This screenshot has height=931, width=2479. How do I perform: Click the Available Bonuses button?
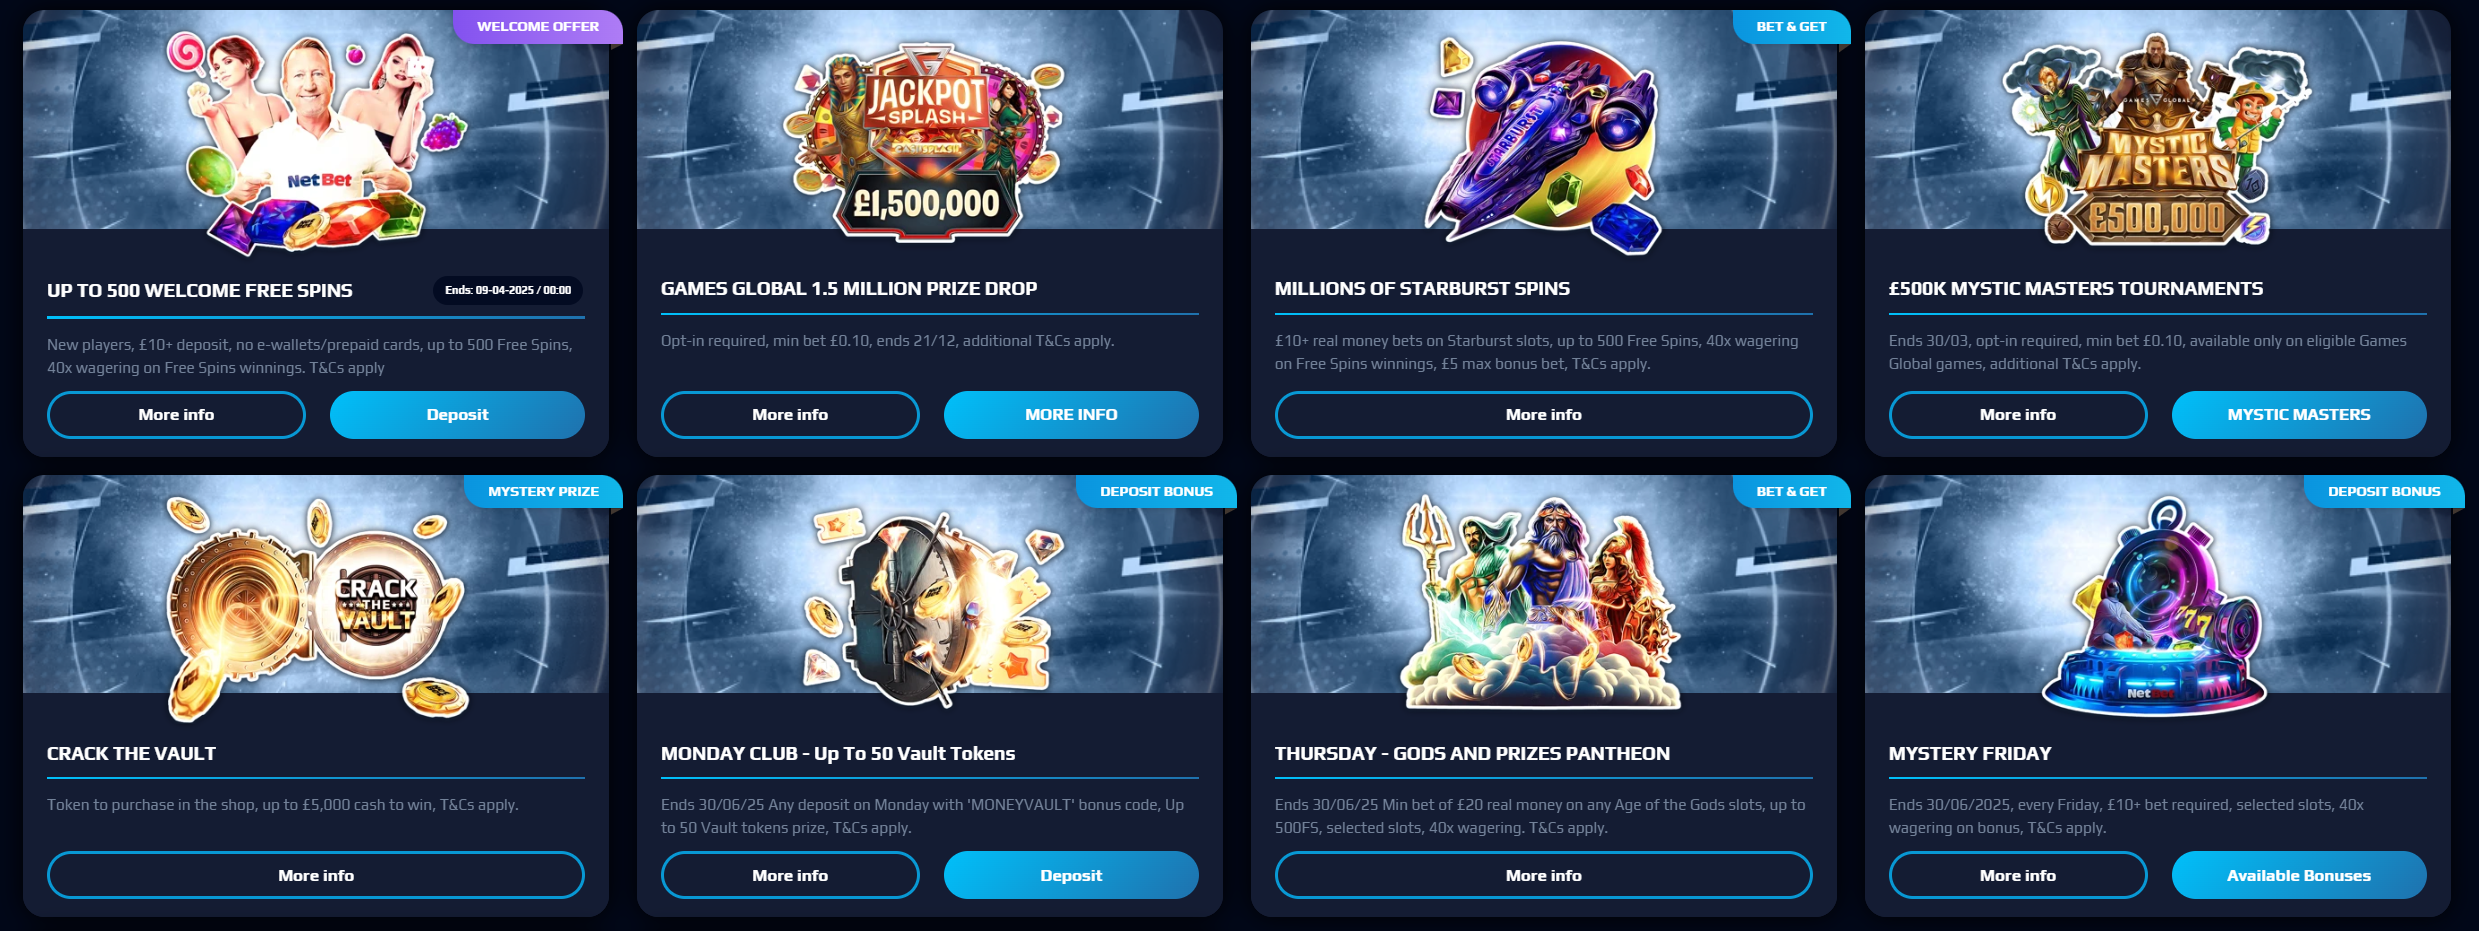coord(2299,875)
